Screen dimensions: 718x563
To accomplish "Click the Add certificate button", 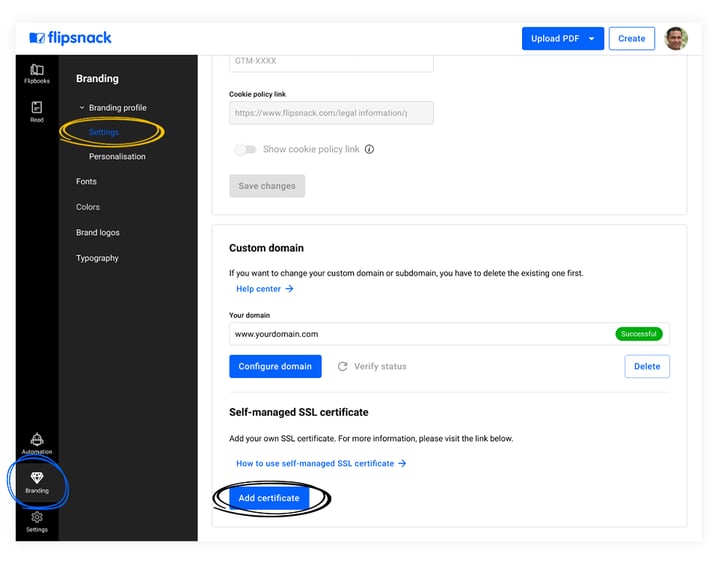I will point(269,498).
